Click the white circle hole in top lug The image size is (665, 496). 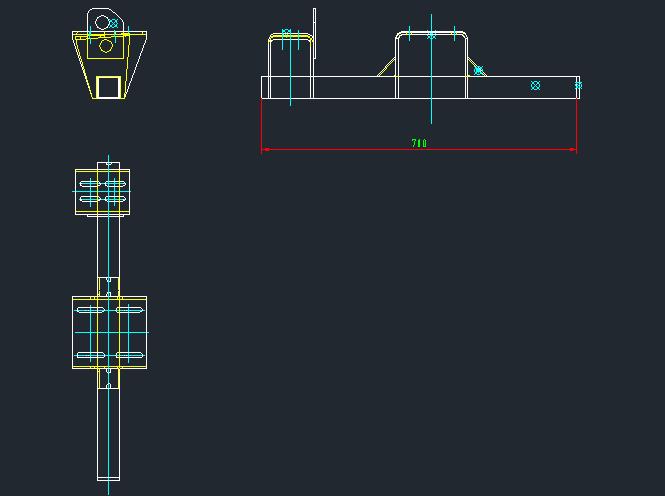pos(100,21)
